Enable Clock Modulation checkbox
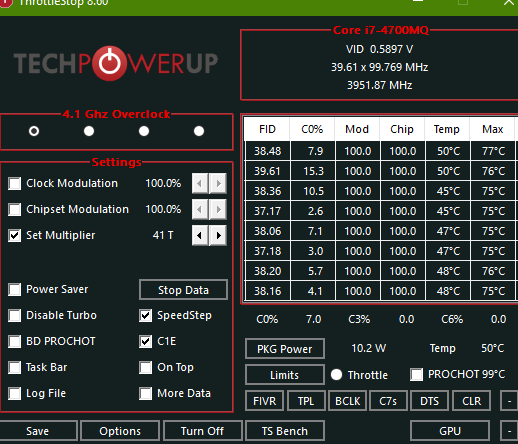This screenshot has width=518, height=444. pos(15,183)
